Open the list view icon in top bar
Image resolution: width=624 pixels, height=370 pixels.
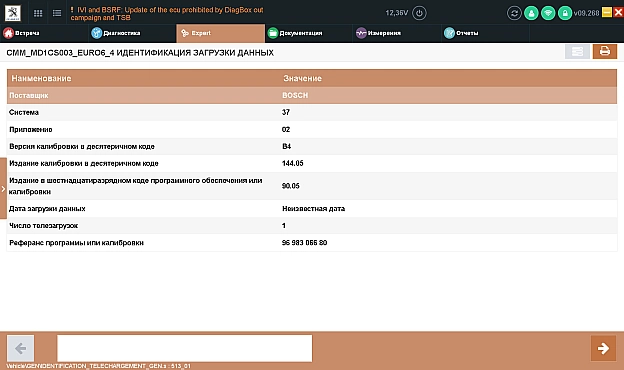(x=57, y=13)
